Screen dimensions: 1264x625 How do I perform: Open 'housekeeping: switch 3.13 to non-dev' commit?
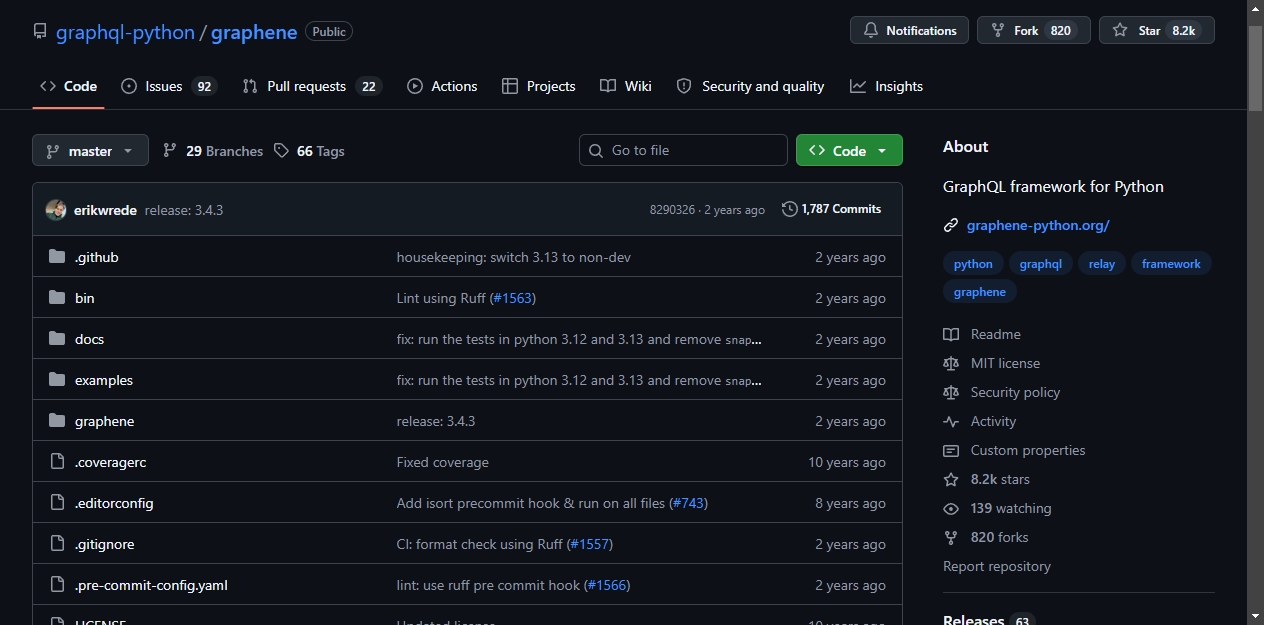[514, 257]
